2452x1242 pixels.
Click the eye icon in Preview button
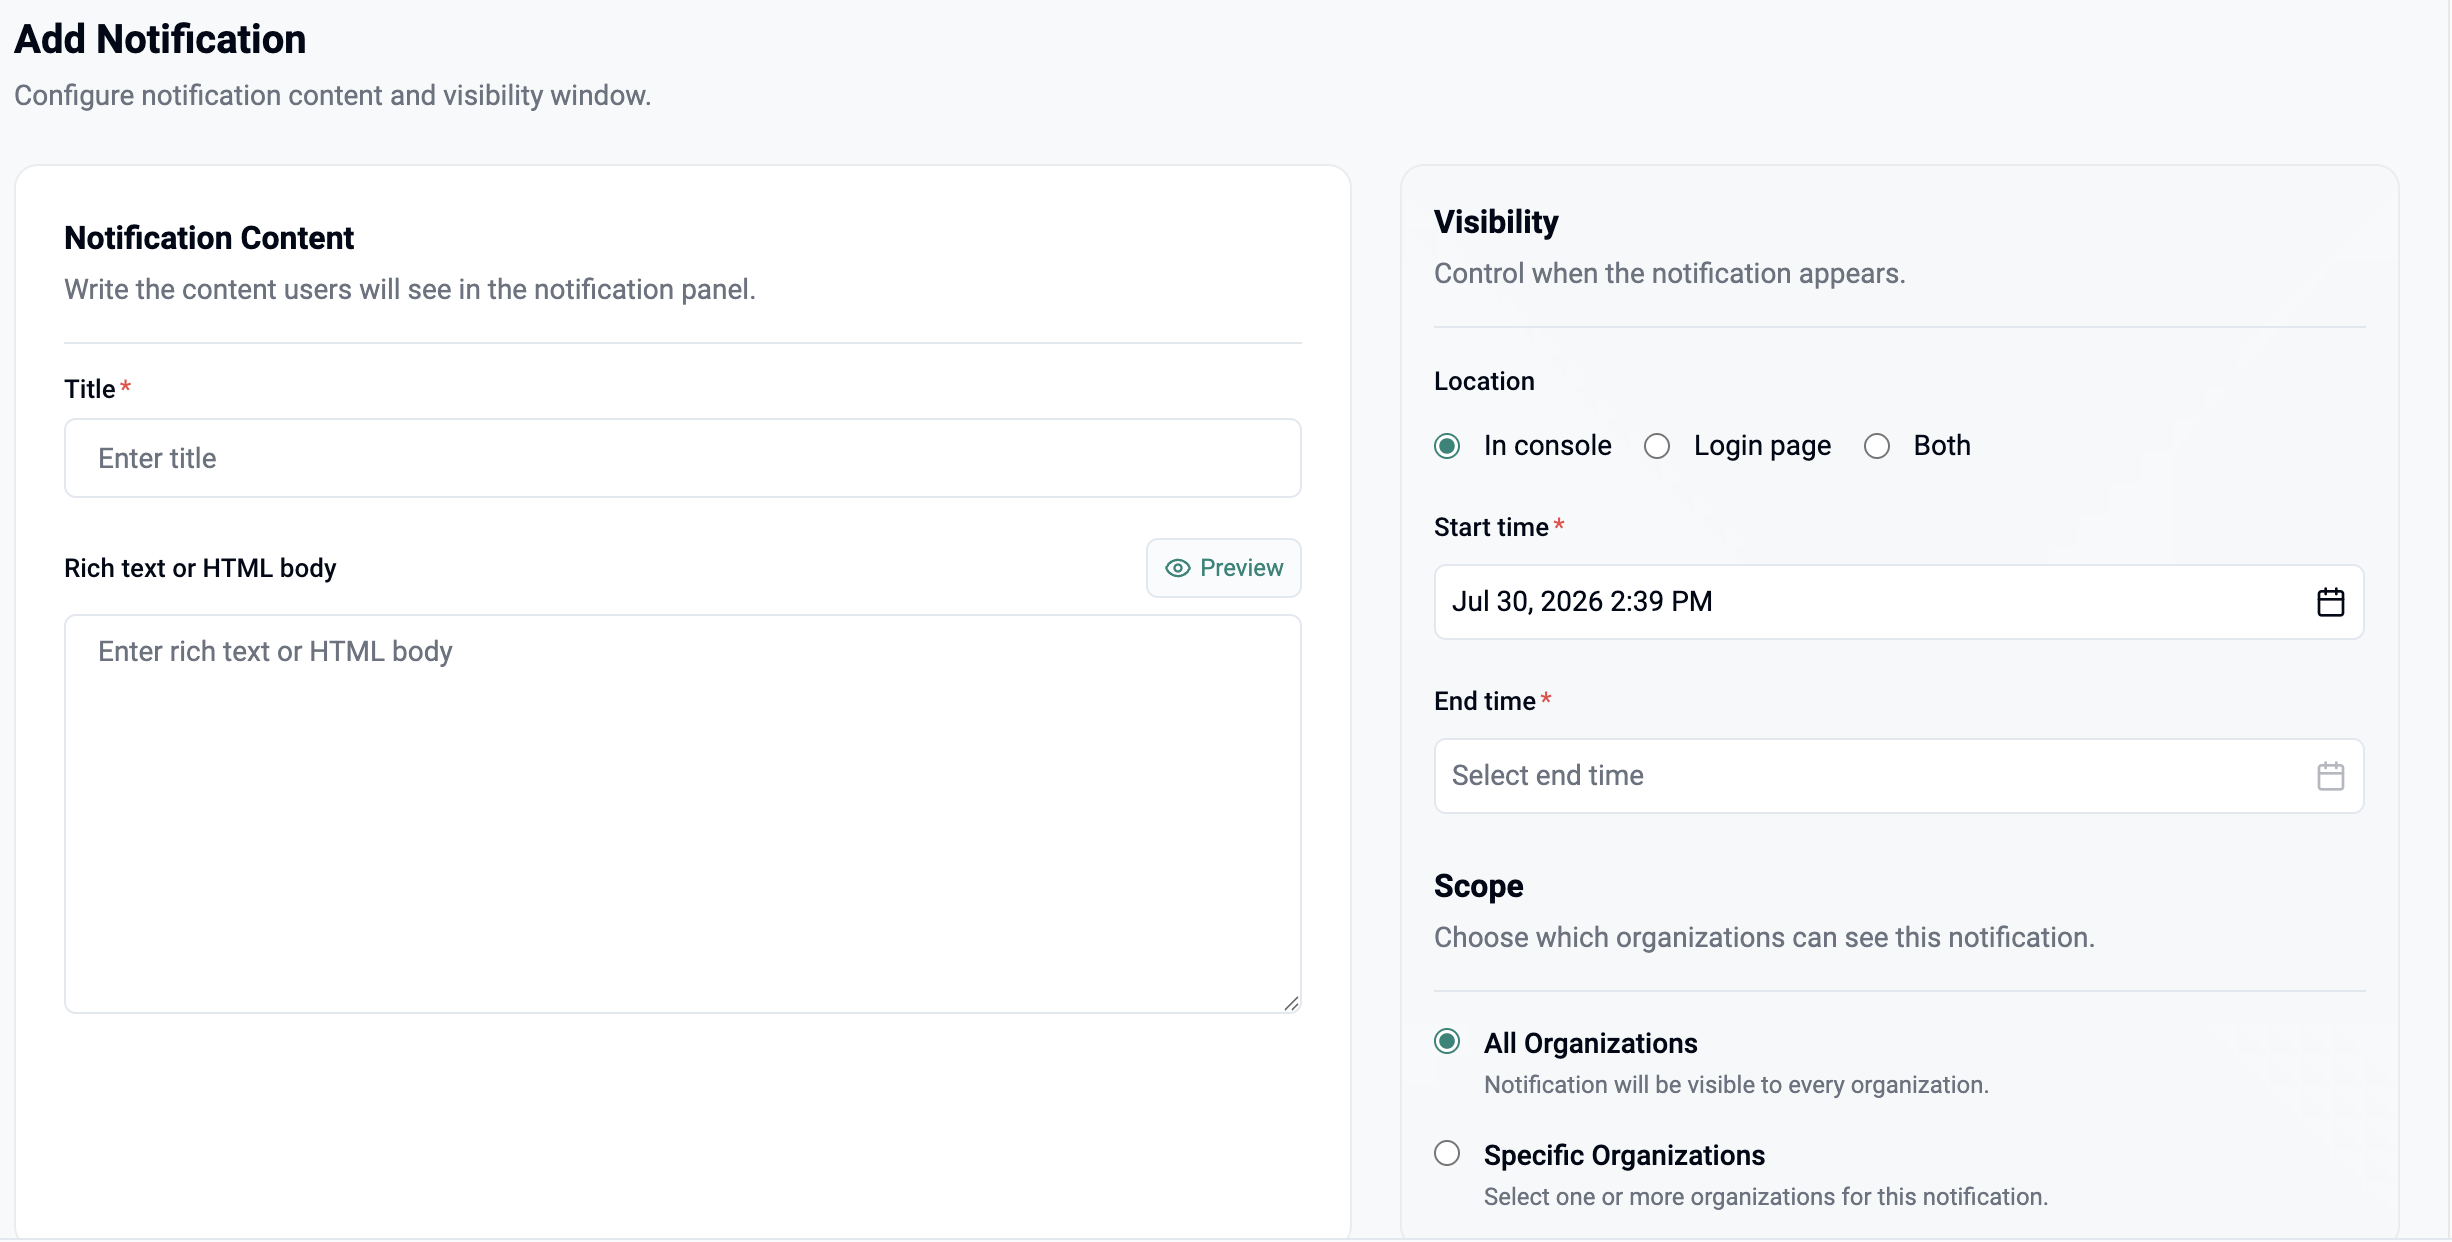pyautogui.click(x=1177, y=568)
